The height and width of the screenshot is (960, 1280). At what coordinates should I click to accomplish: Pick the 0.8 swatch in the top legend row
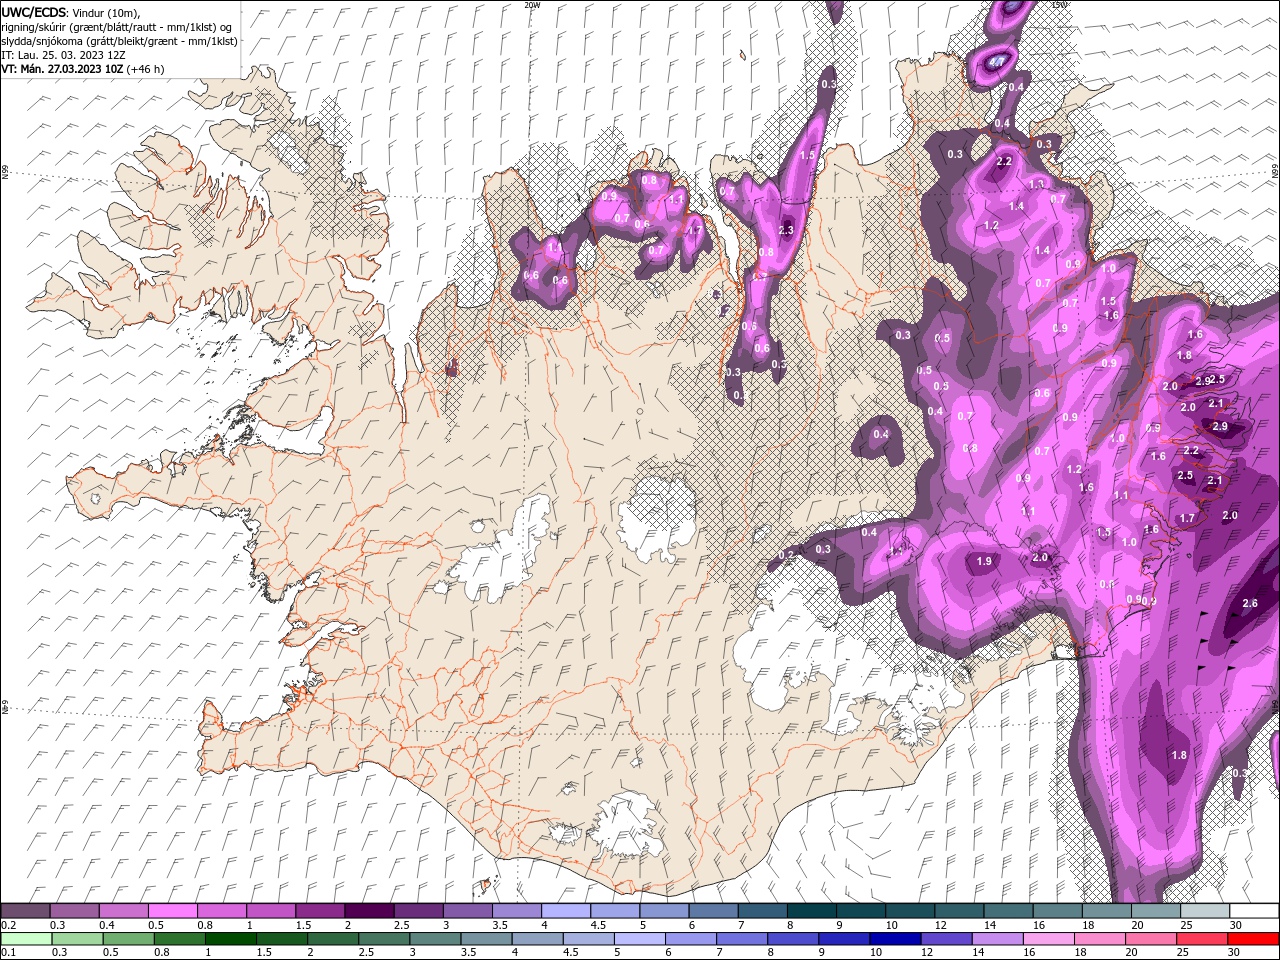pyautogui.click(x=222, y=911)
